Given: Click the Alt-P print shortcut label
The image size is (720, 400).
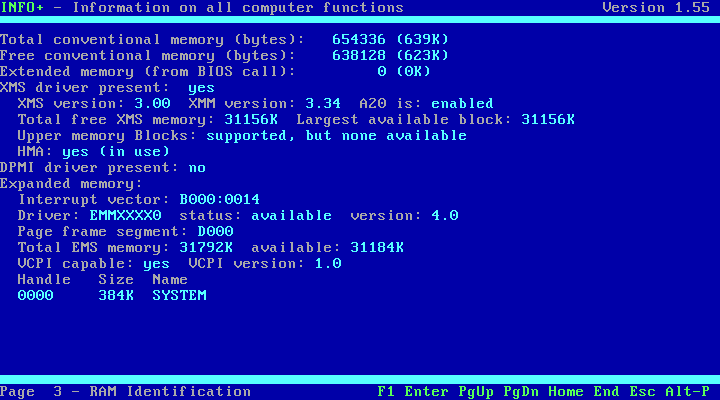Looking at the screenshot, I should [687, 391].
